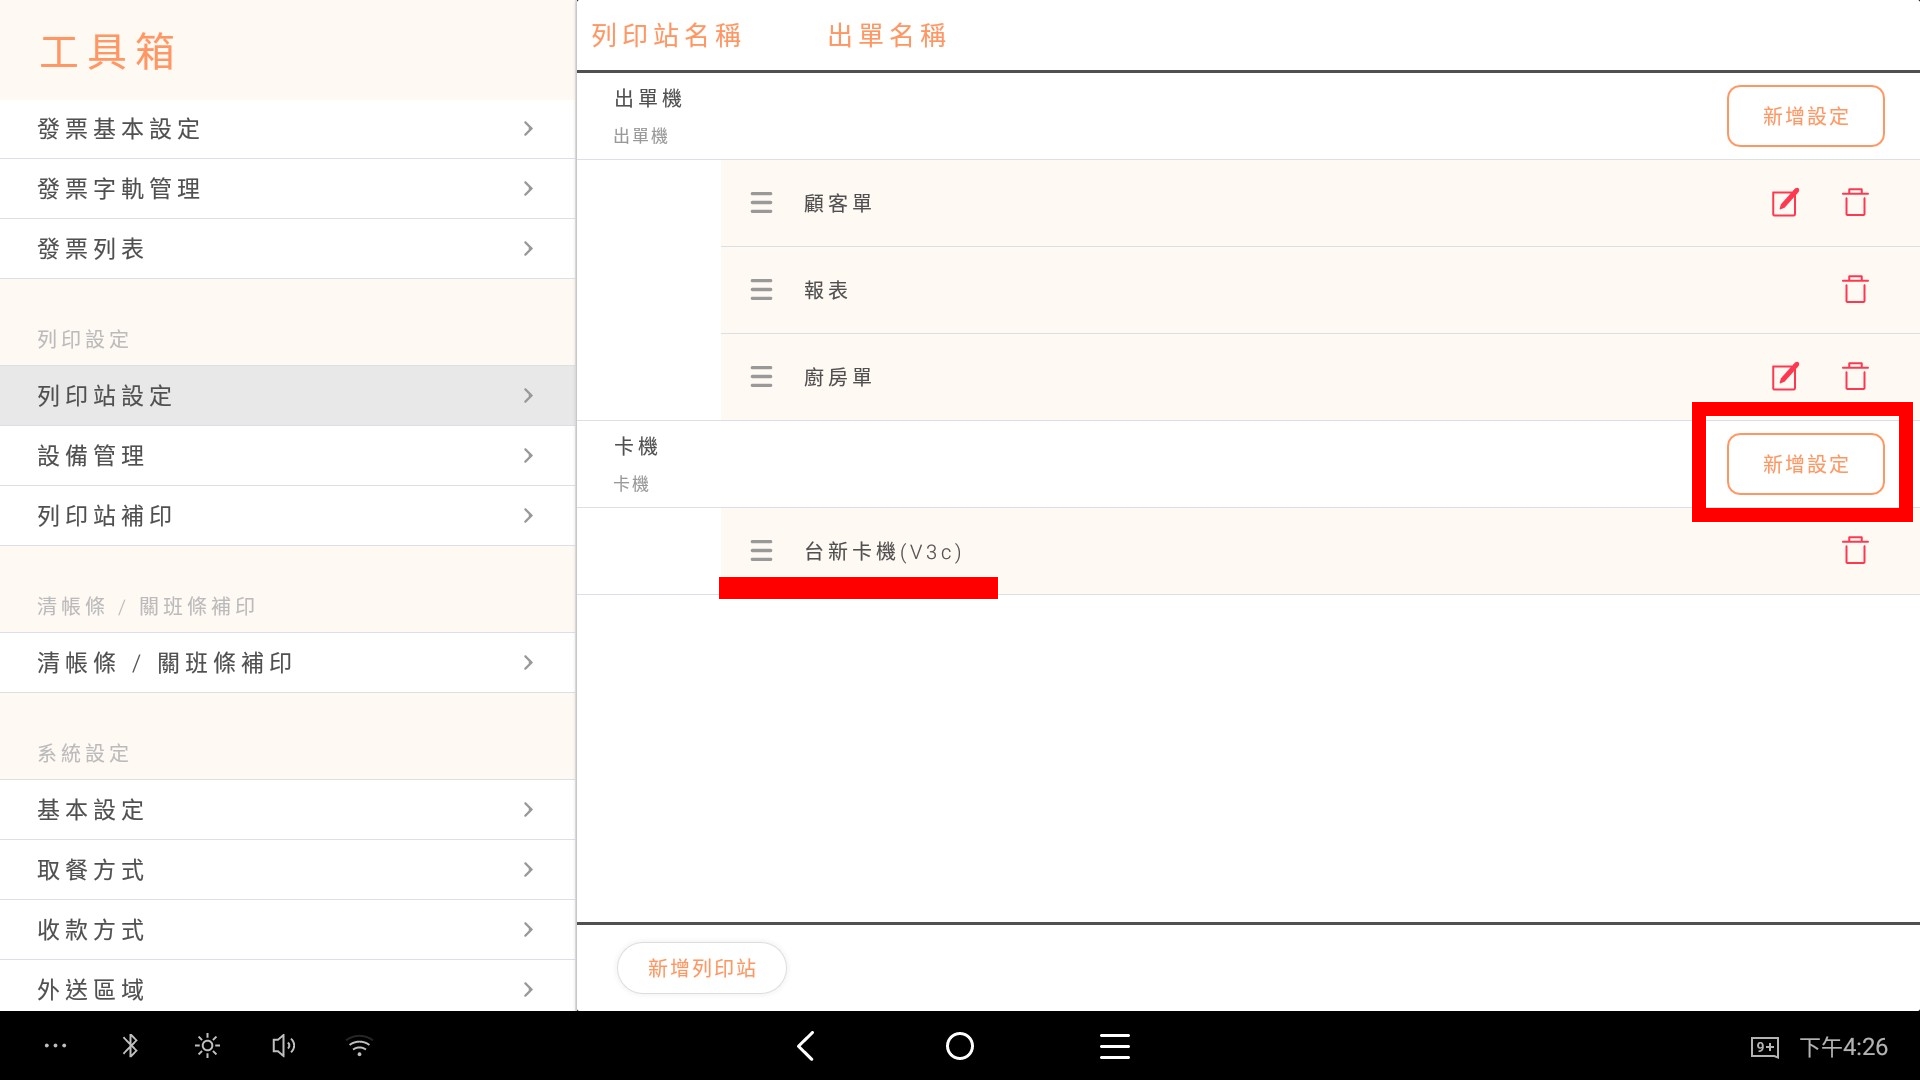This screenshot has height=1080, width=1920.
Task: Click 新增設定 button for 出單機
Action: pos(1805,116)
